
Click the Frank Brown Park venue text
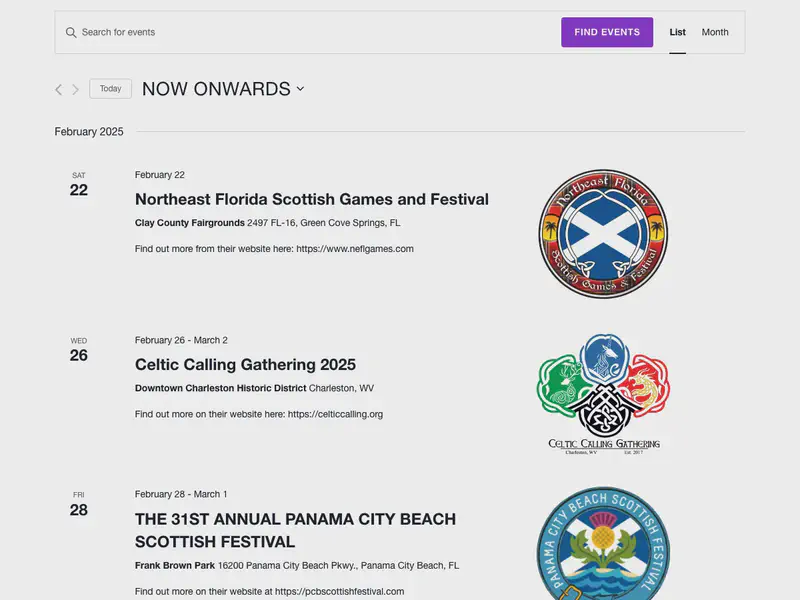[175, 566]
